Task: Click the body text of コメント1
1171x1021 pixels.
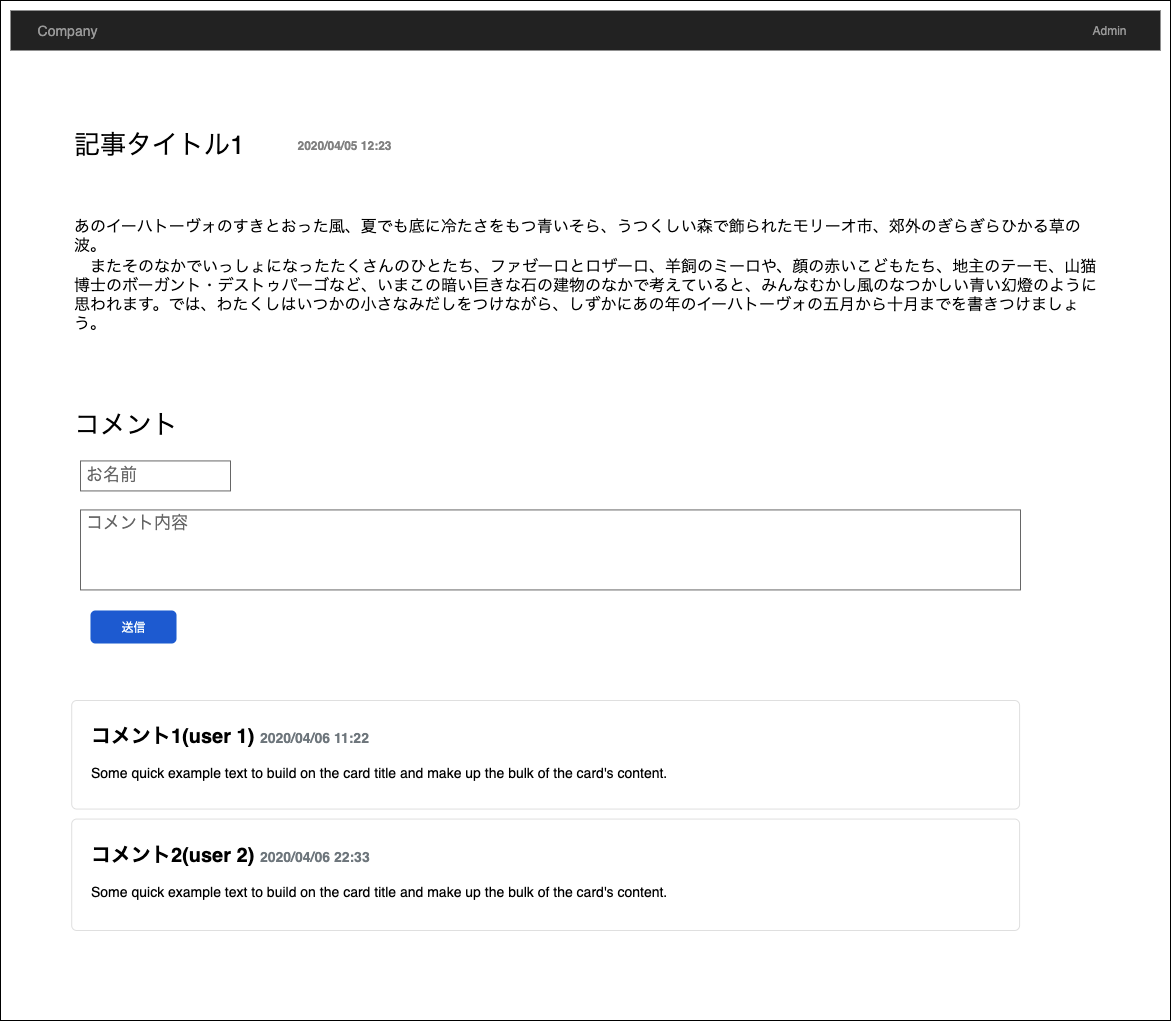Action: click(x=379, y=773)
